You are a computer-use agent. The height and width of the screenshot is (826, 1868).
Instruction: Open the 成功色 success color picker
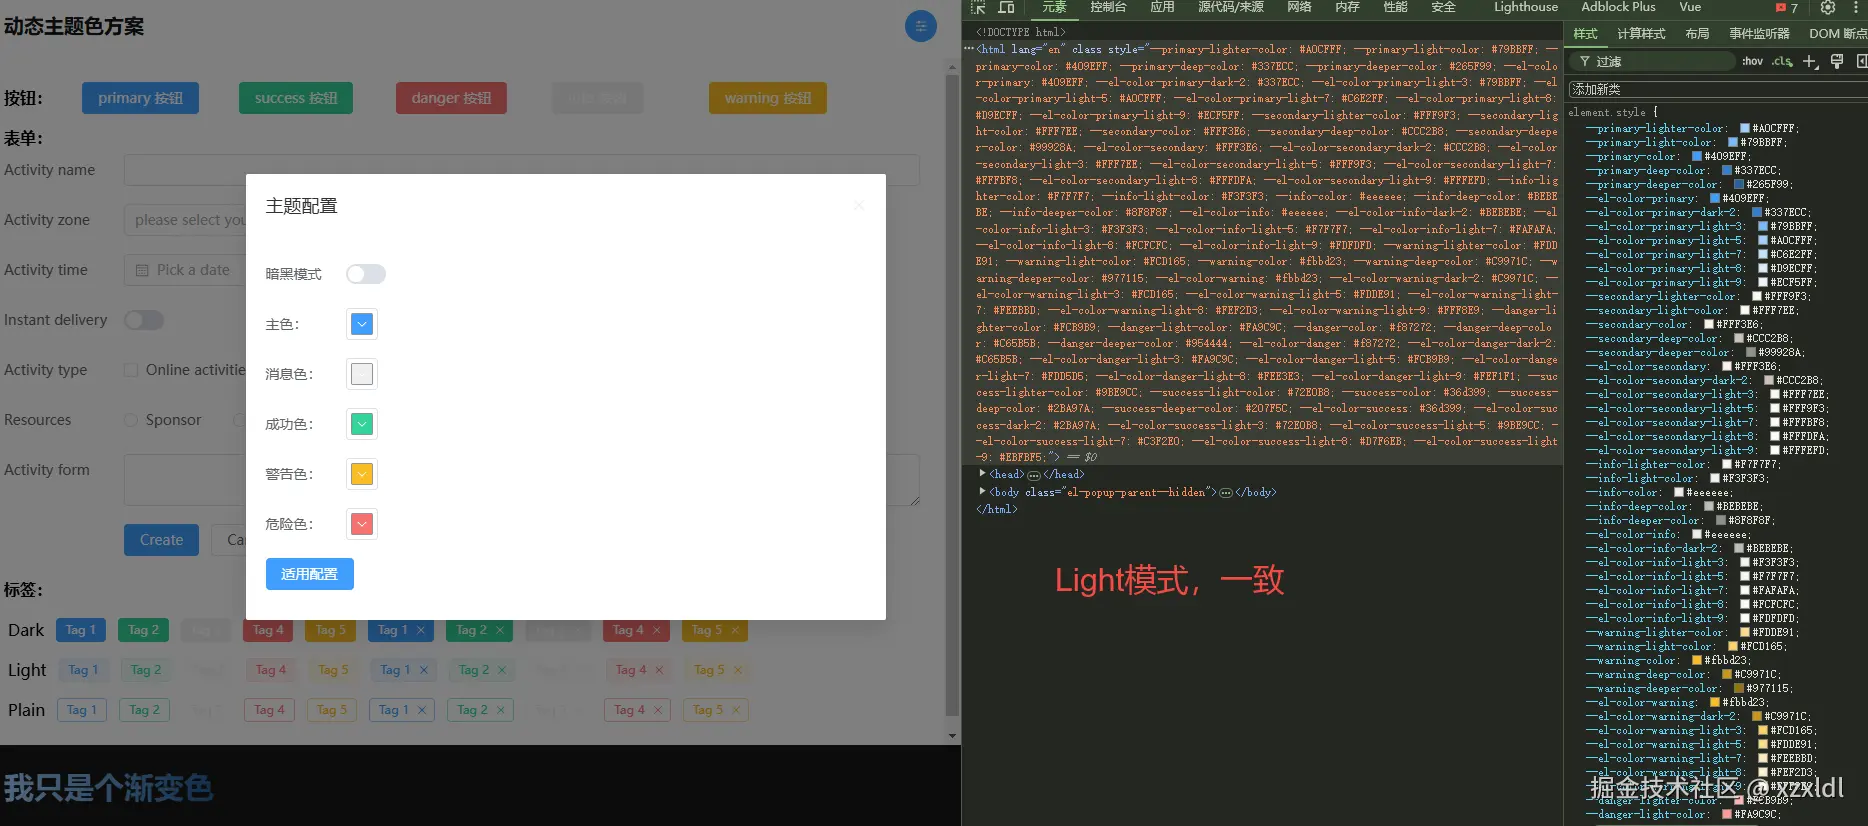362,424
